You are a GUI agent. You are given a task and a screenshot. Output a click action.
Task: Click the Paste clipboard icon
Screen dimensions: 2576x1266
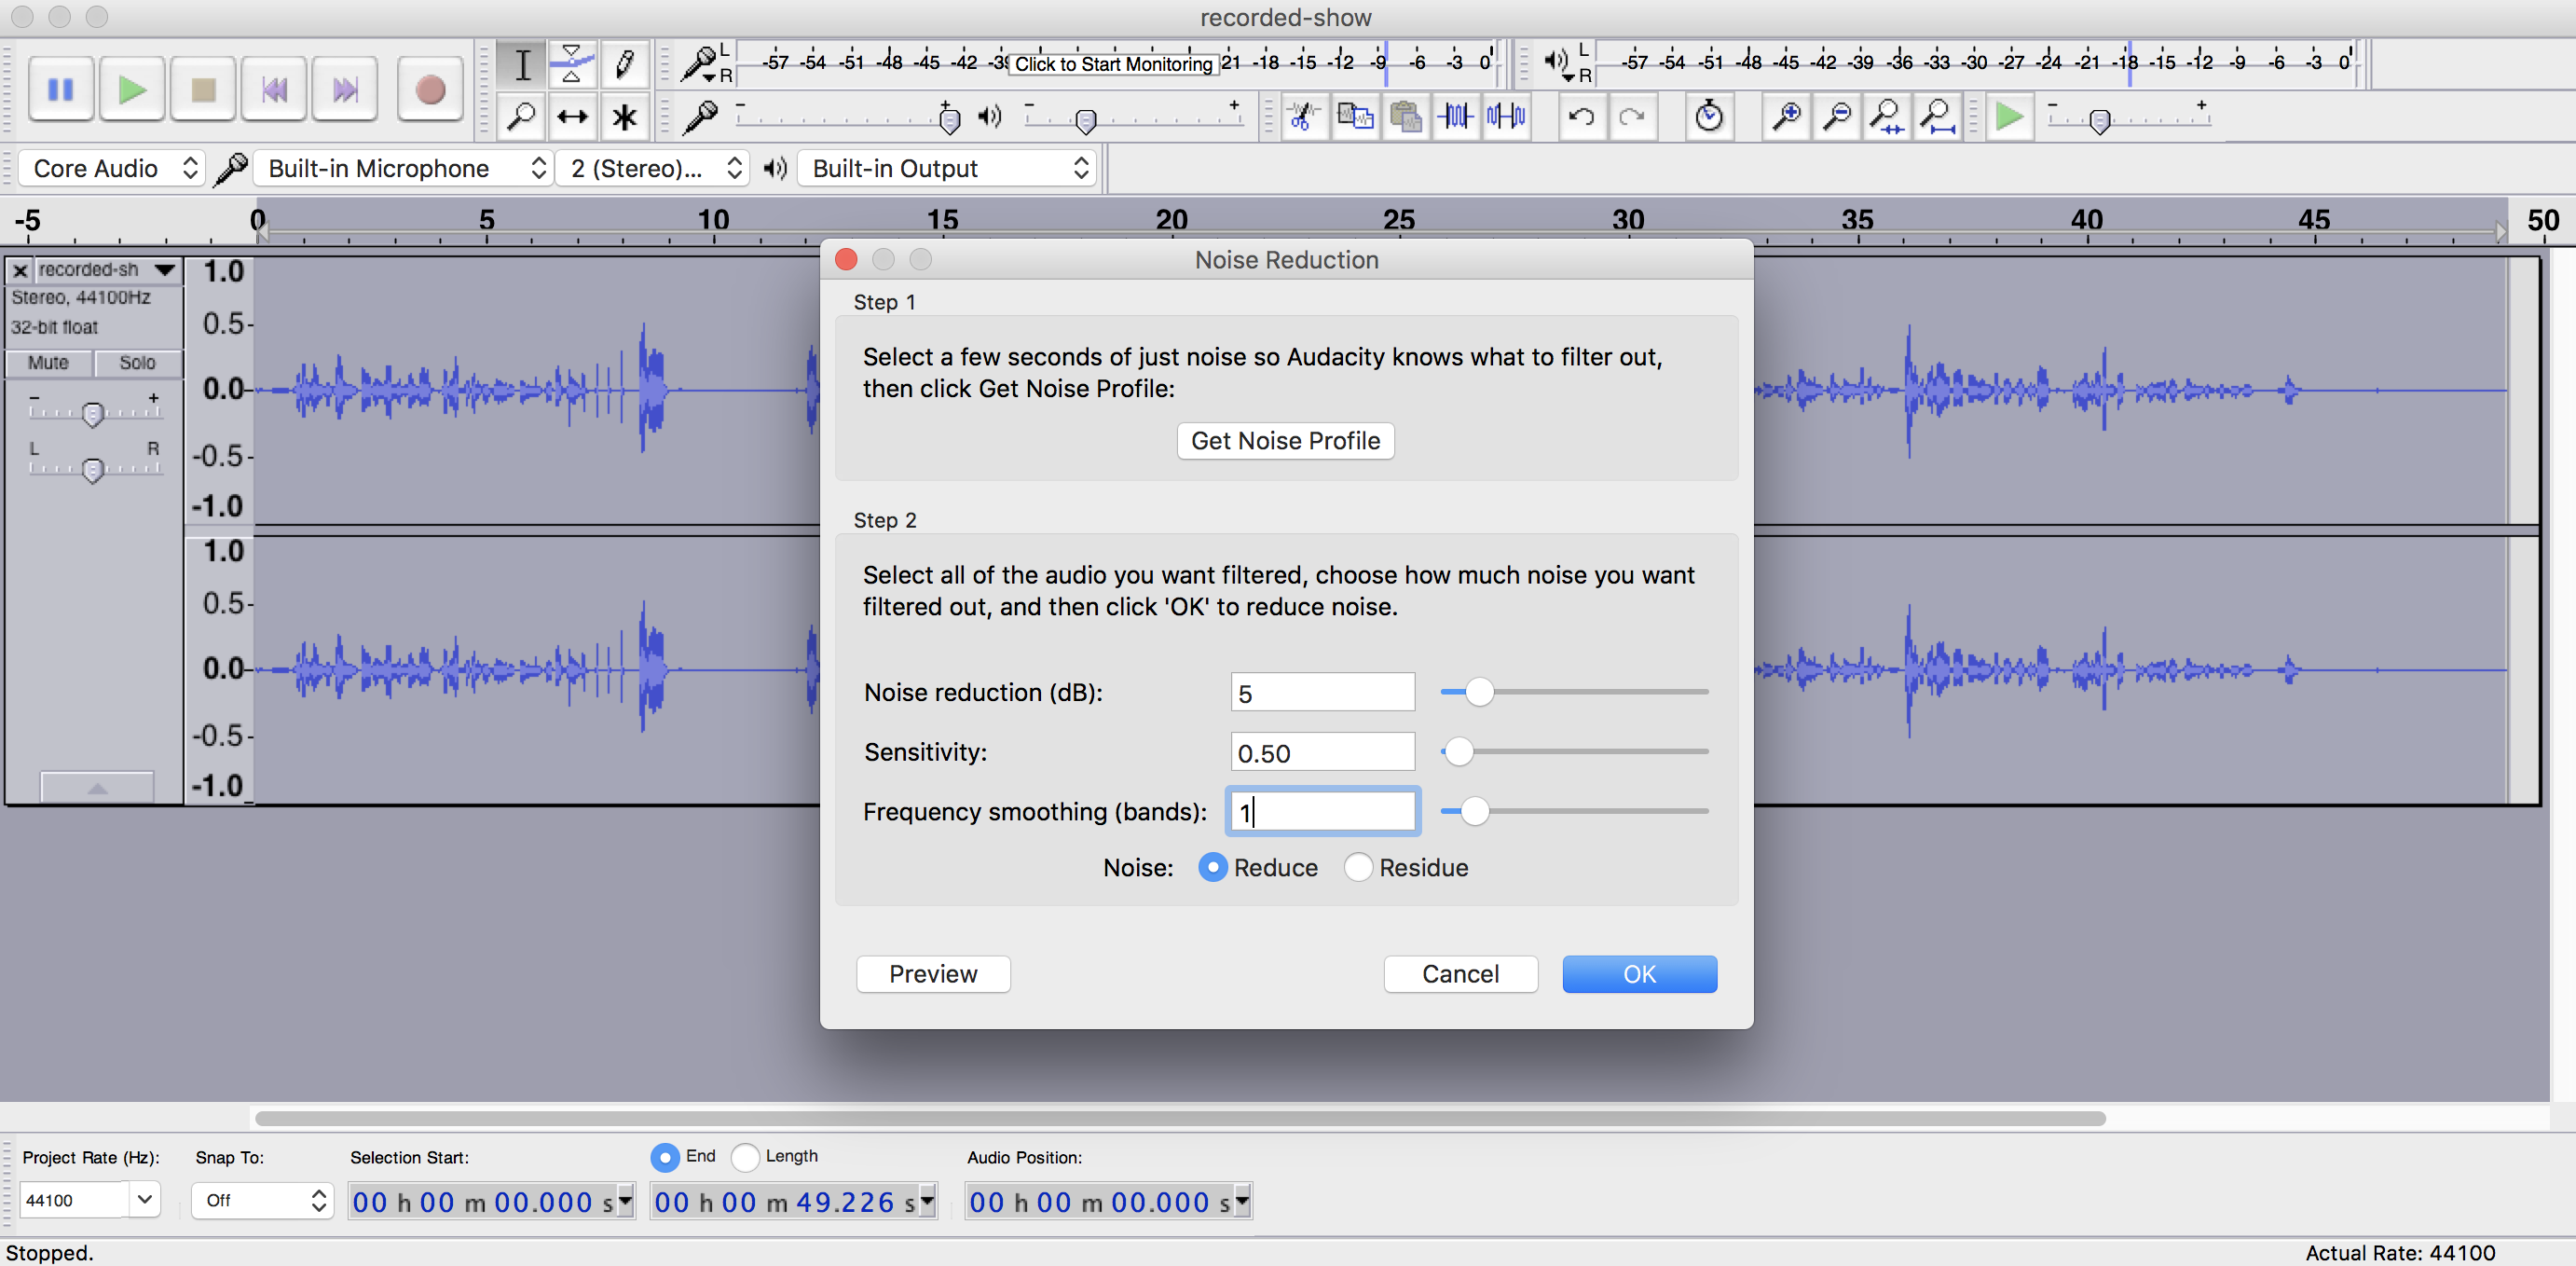1406,117
